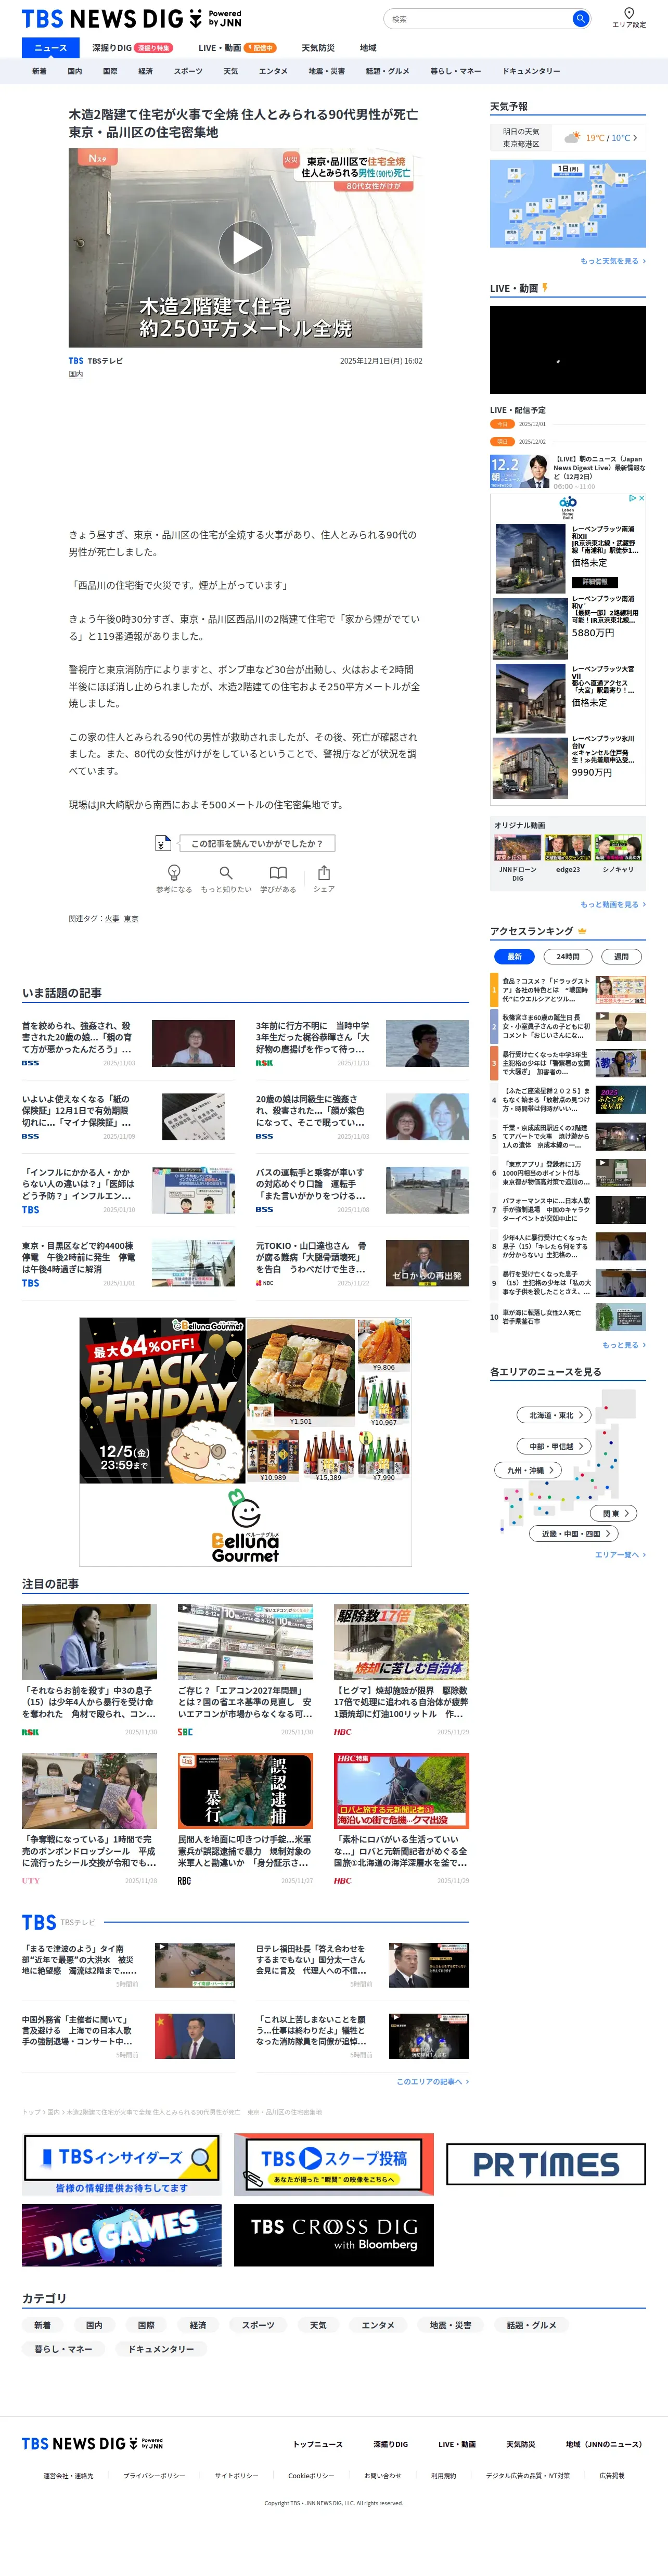Open the edge23 video thumbnail

[x=567, y=848]
